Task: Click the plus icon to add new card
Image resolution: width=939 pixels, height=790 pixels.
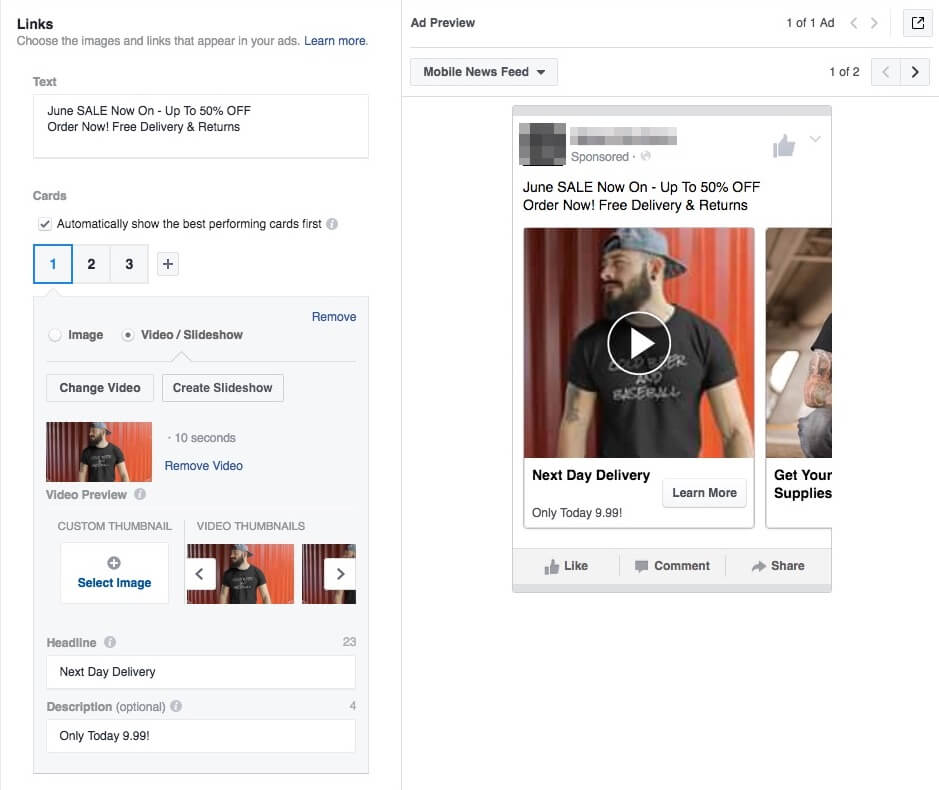Action: 167,263
